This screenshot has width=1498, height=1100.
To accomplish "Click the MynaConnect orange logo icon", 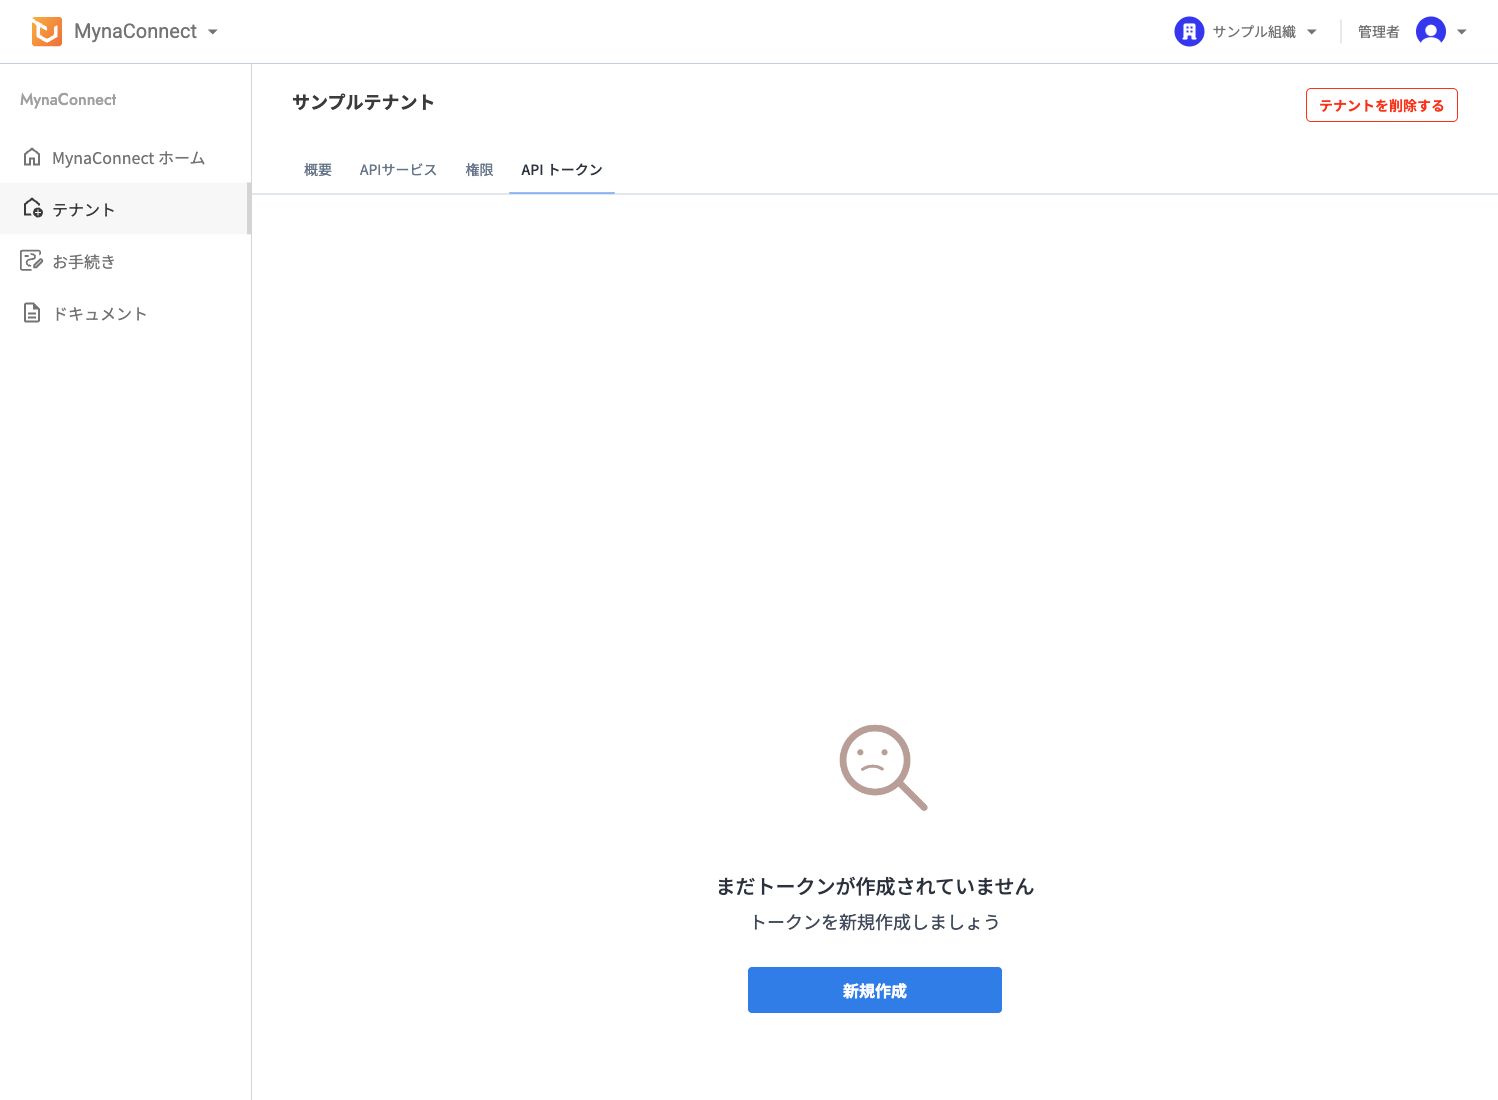I will 46,32.
